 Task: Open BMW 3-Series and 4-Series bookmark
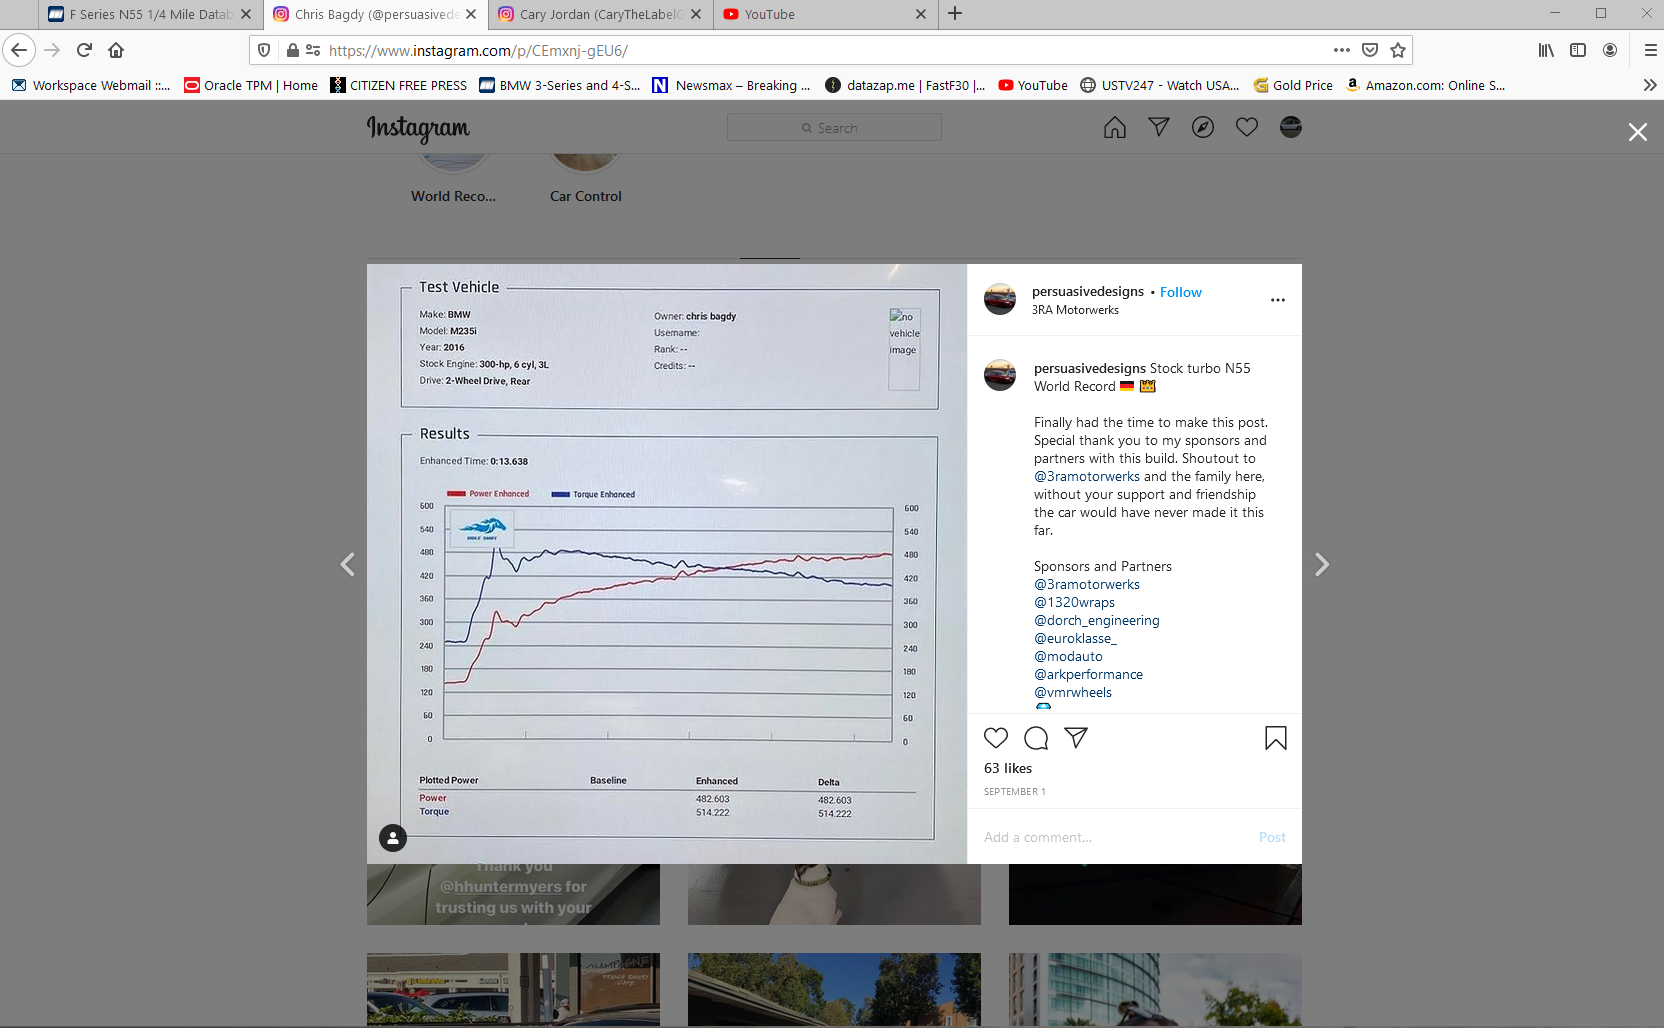point(560,85)
